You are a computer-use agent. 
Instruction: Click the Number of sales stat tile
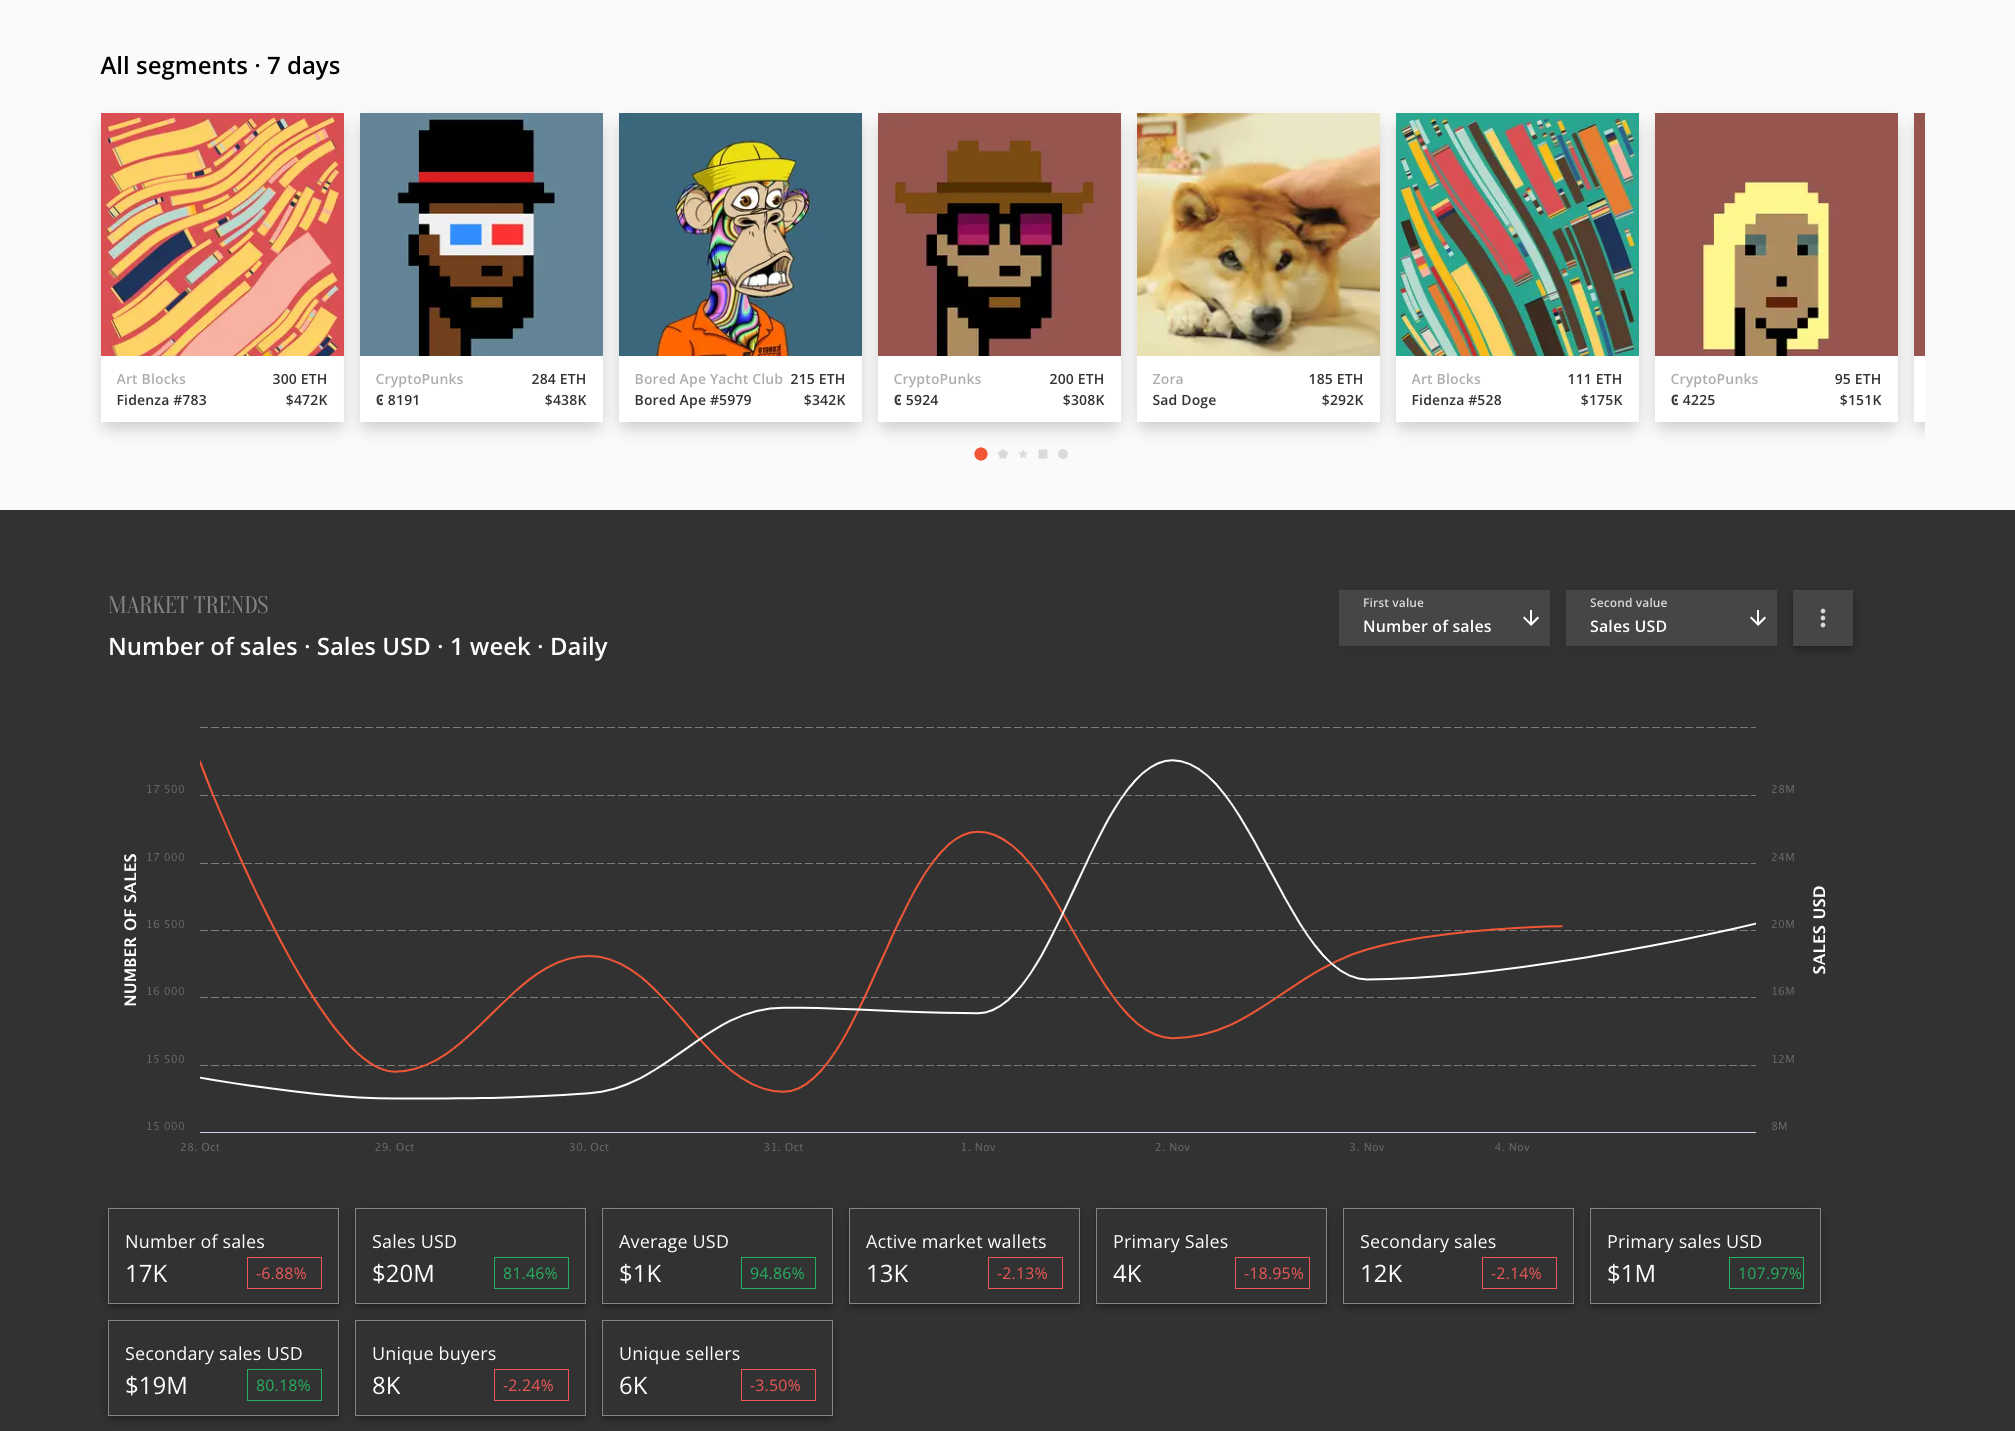223,1256
